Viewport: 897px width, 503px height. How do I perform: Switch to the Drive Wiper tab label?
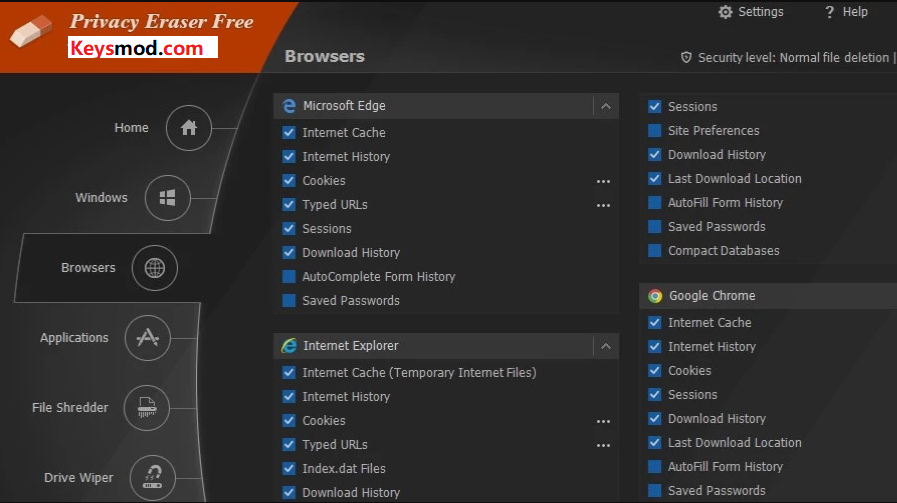[78, 477]
